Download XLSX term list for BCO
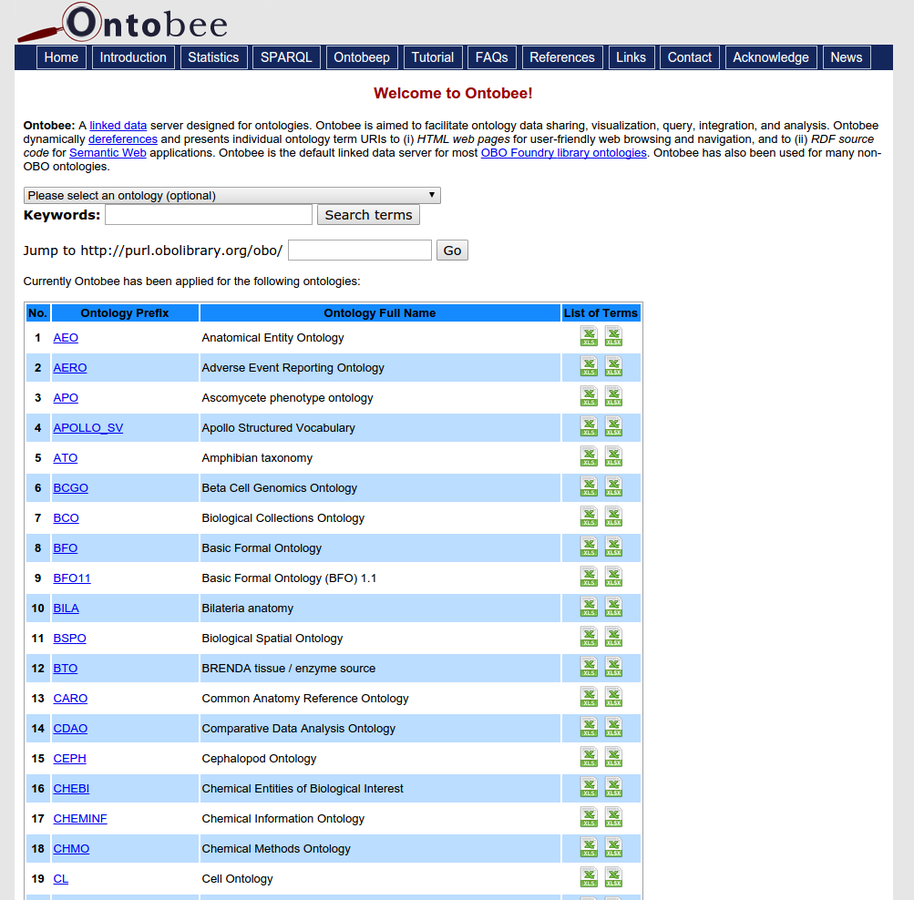 (x=613, y=516)
